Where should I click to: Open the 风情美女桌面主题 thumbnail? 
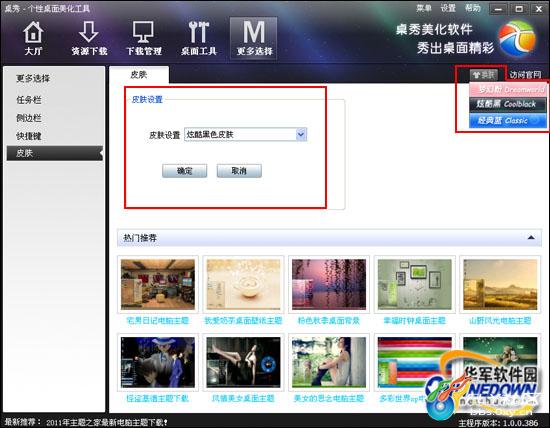point(243,362)
